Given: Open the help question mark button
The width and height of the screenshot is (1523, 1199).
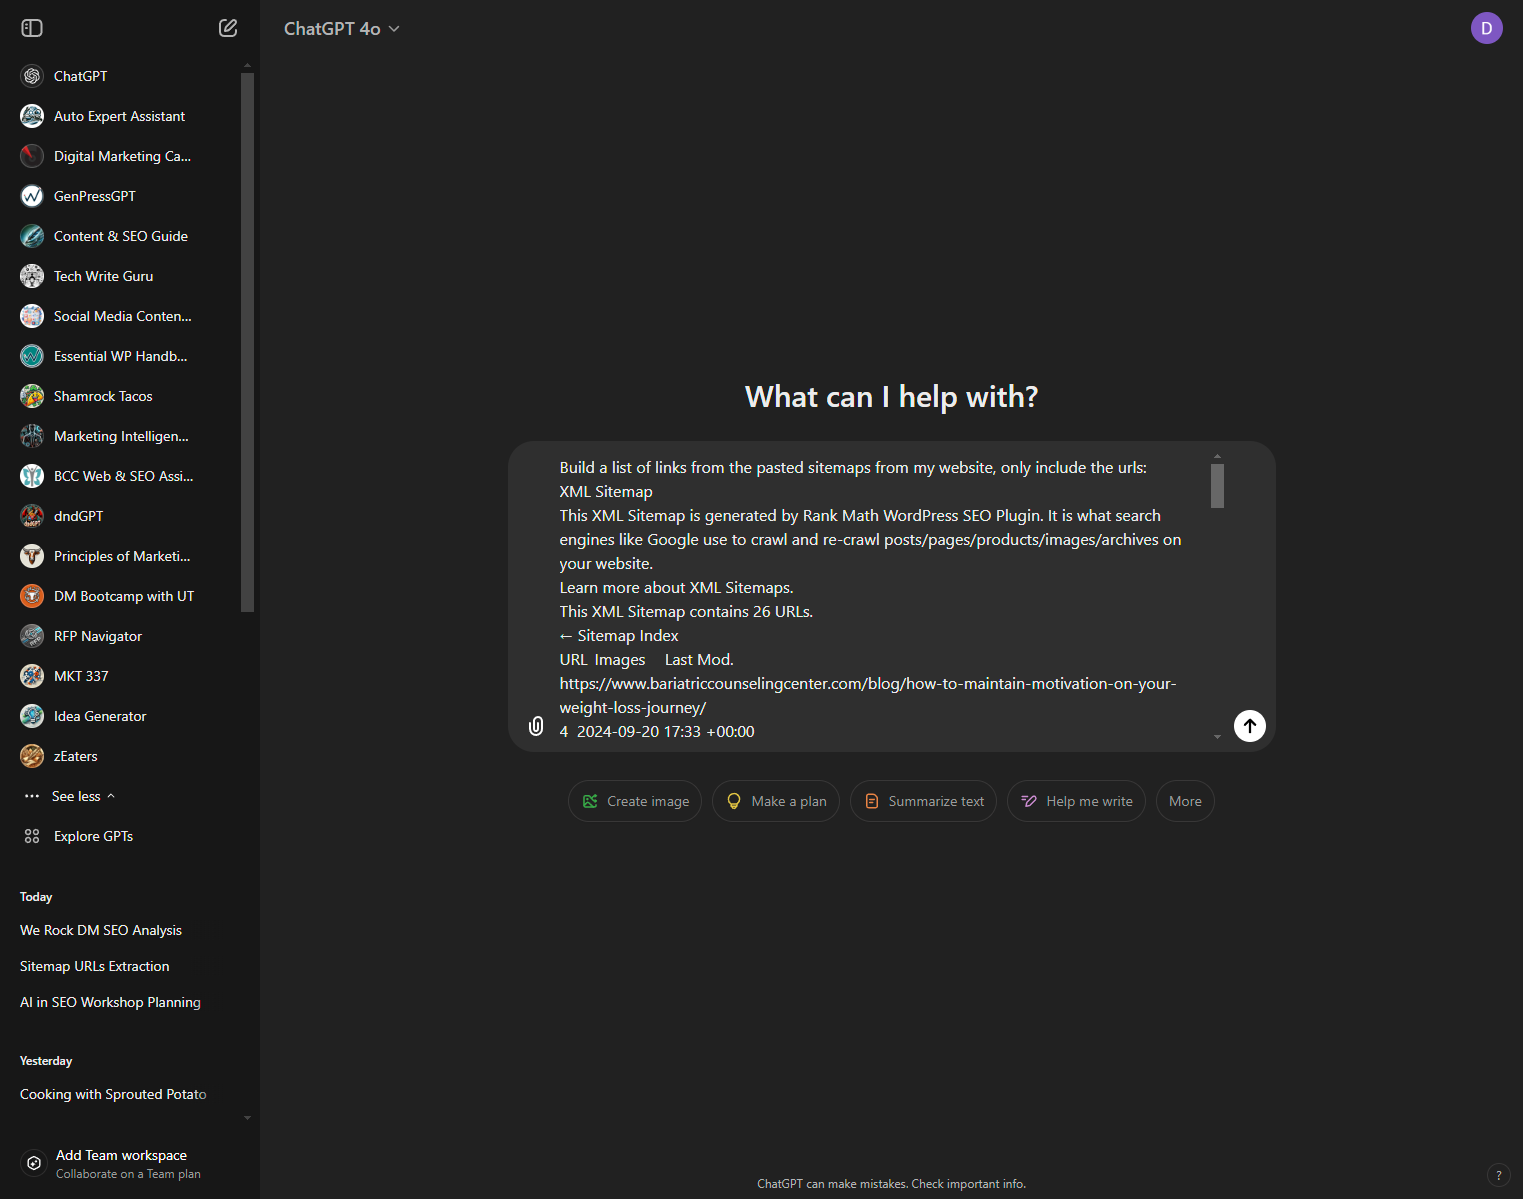Looking at the screenshot, I should pos(1498,1175).
